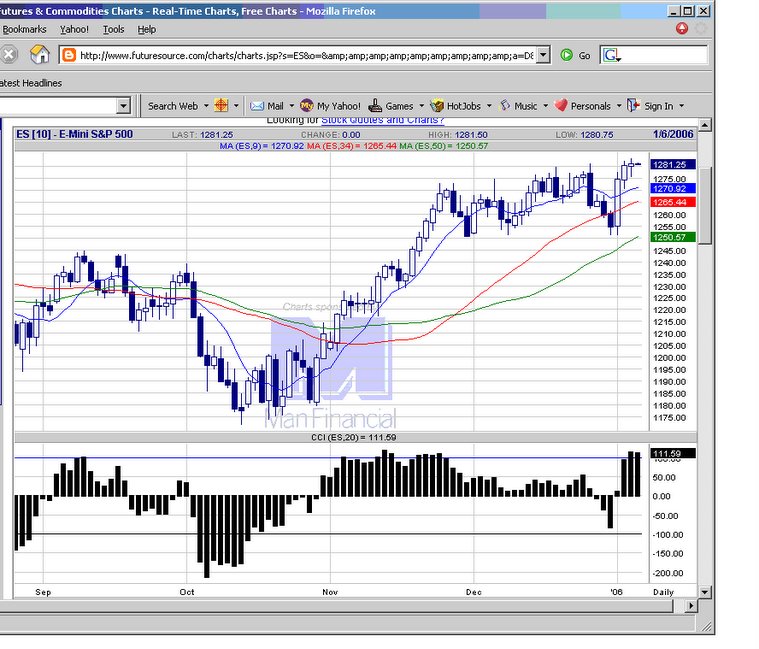Click the MA (ES,9) = 1270.92 legend
Viewport: 759px width, 649px height.
[261, 146]
